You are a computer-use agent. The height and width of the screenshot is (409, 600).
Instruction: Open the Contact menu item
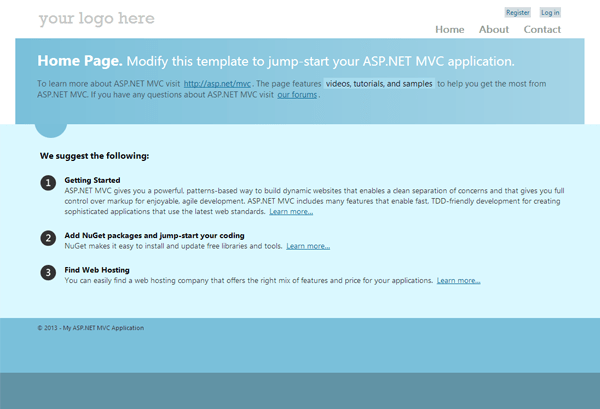542,29
